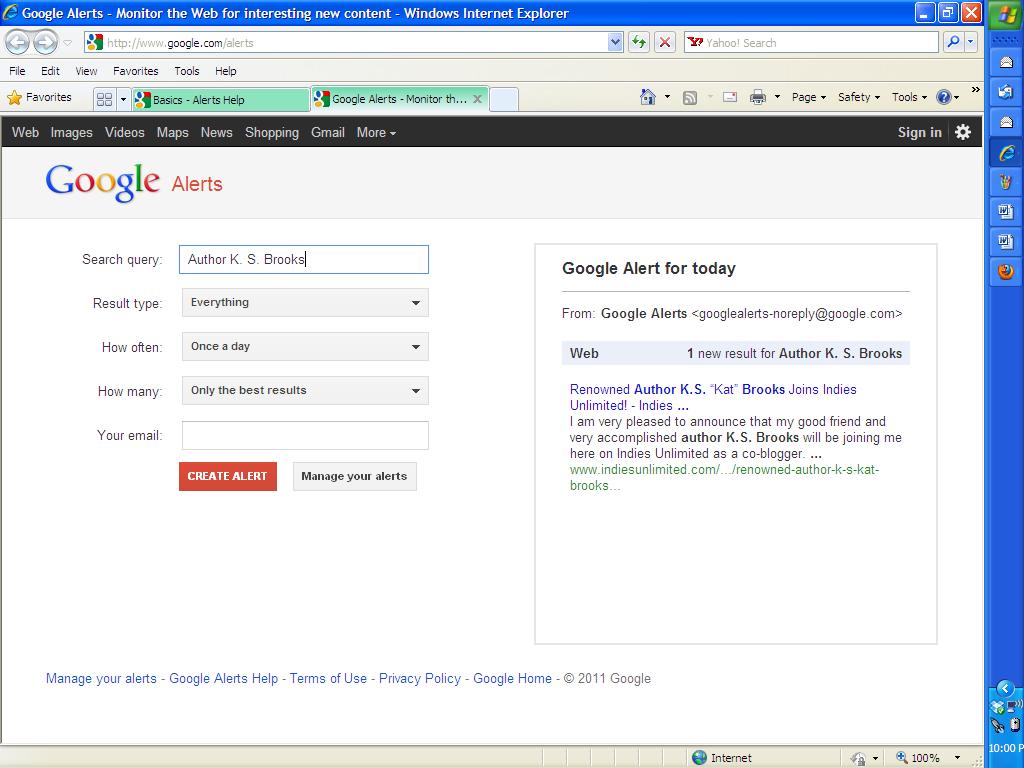Open the zoom level dropdown arrow

(x=957, y=758)
